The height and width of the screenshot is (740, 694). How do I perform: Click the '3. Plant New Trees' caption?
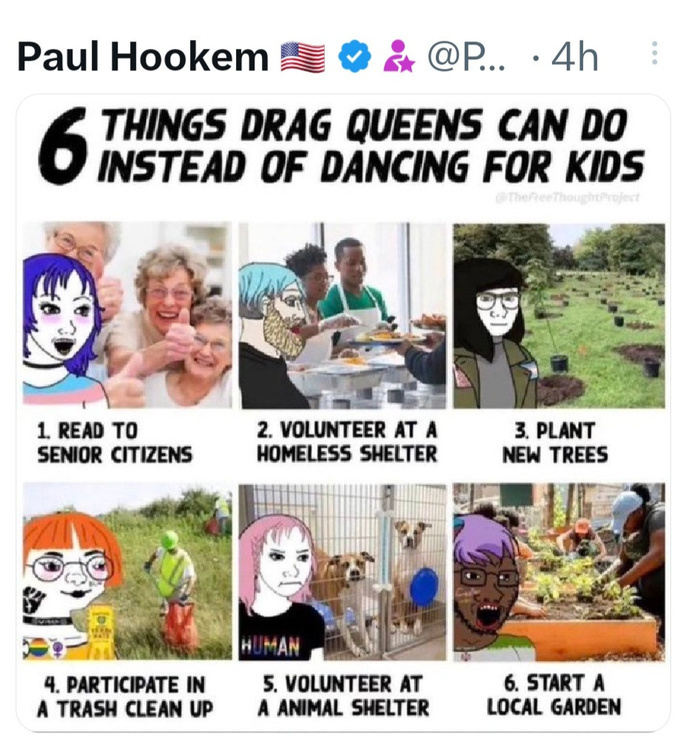(555, 443)
